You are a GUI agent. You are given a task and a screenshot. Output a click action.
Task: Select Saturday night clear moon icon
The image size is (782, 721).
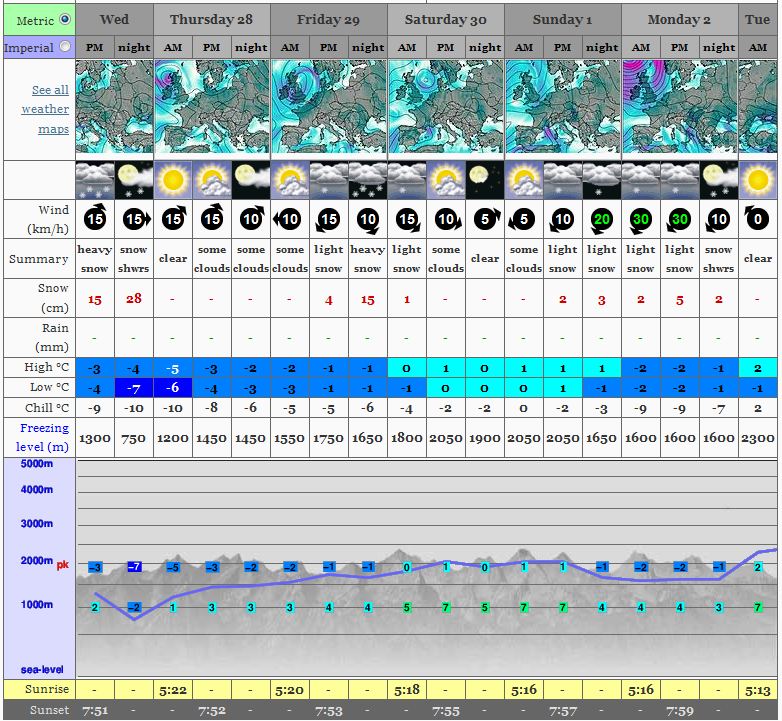click(x=485, y=180)
